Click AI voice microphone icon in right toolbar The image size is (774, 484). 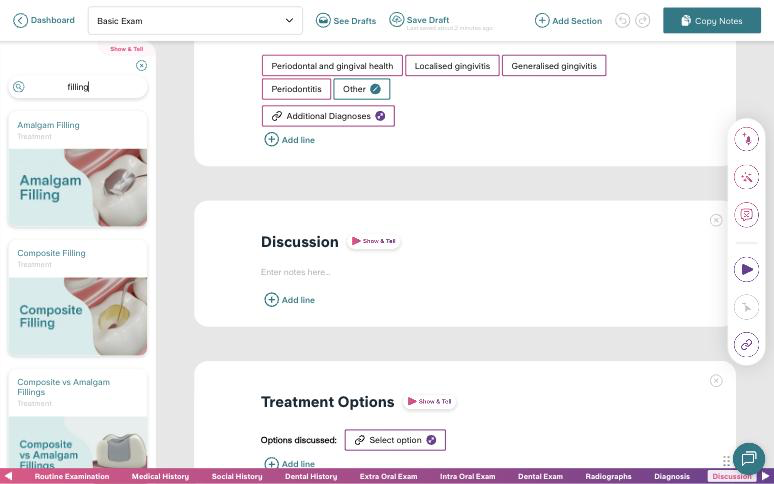point(746,139)
